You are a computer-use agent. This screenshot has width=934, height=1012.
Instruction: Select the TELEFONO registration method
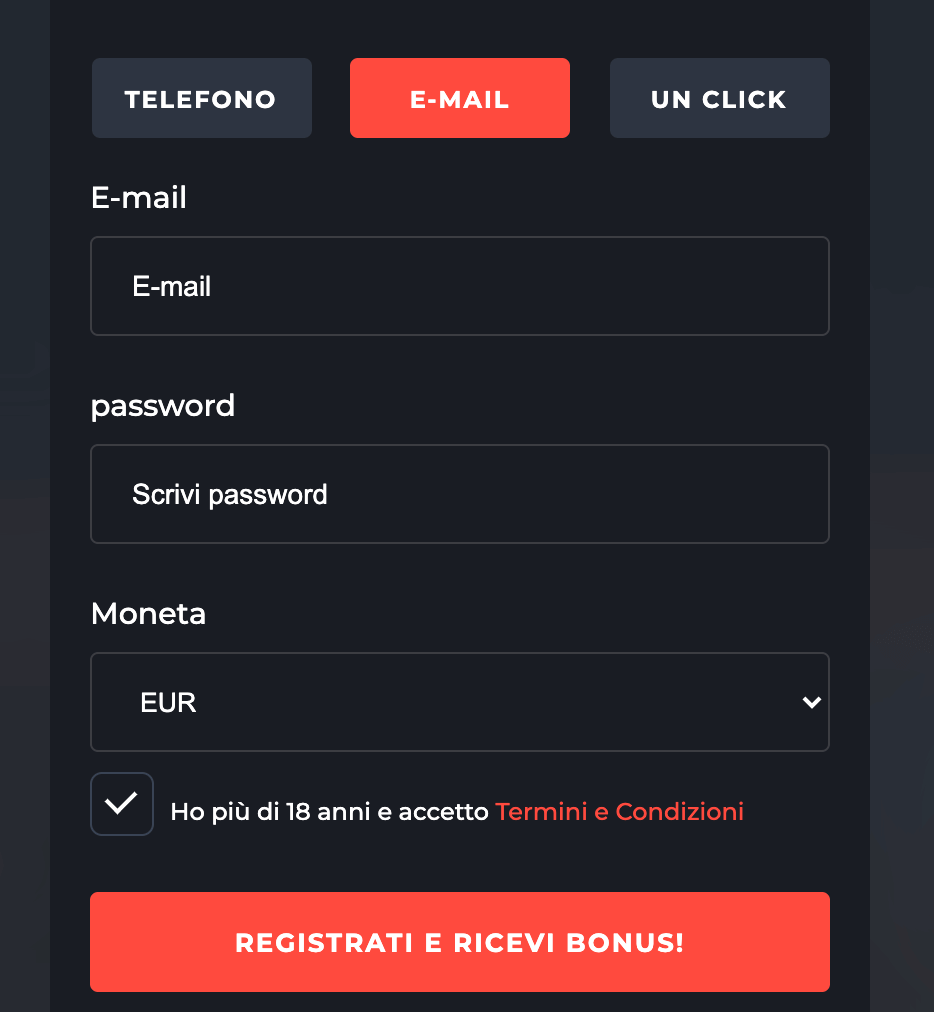tap(201, 97)
